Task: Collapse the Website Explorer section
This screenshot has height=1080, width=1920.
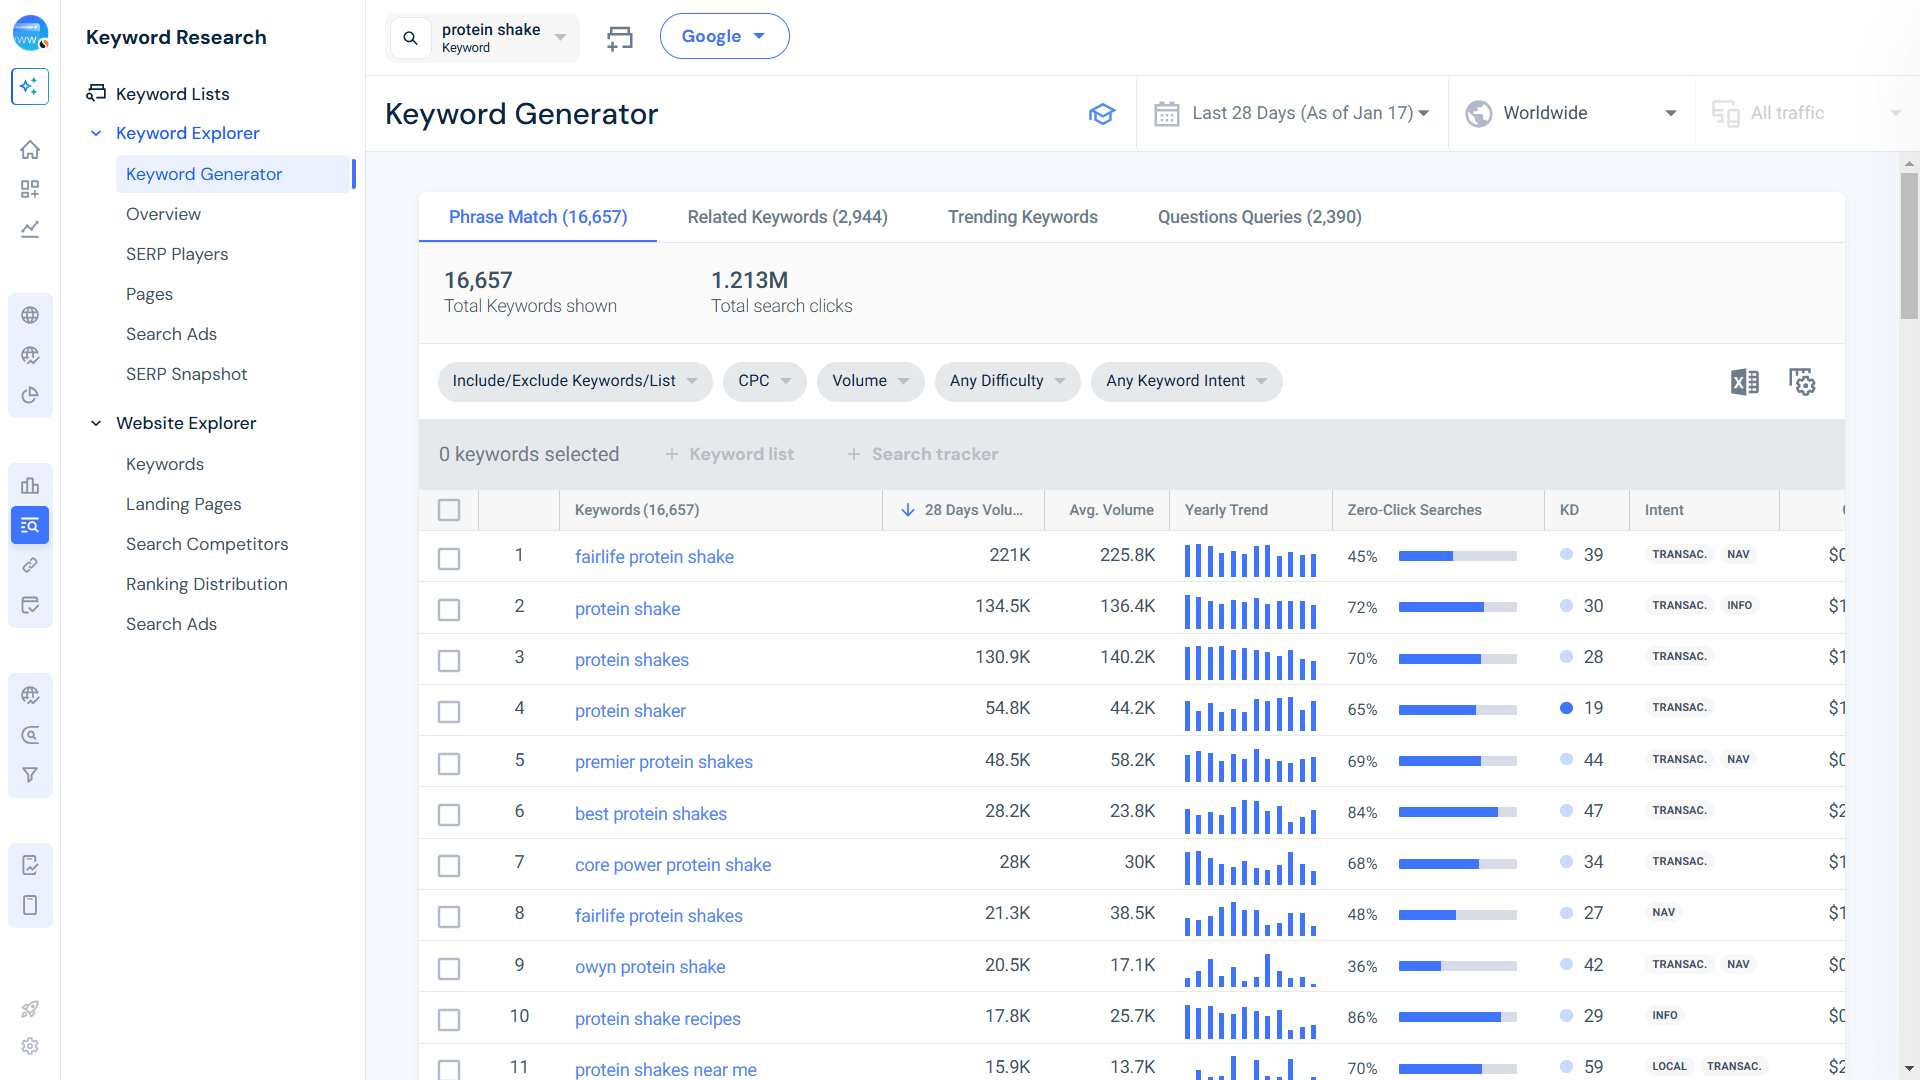Action: [96, 423]
